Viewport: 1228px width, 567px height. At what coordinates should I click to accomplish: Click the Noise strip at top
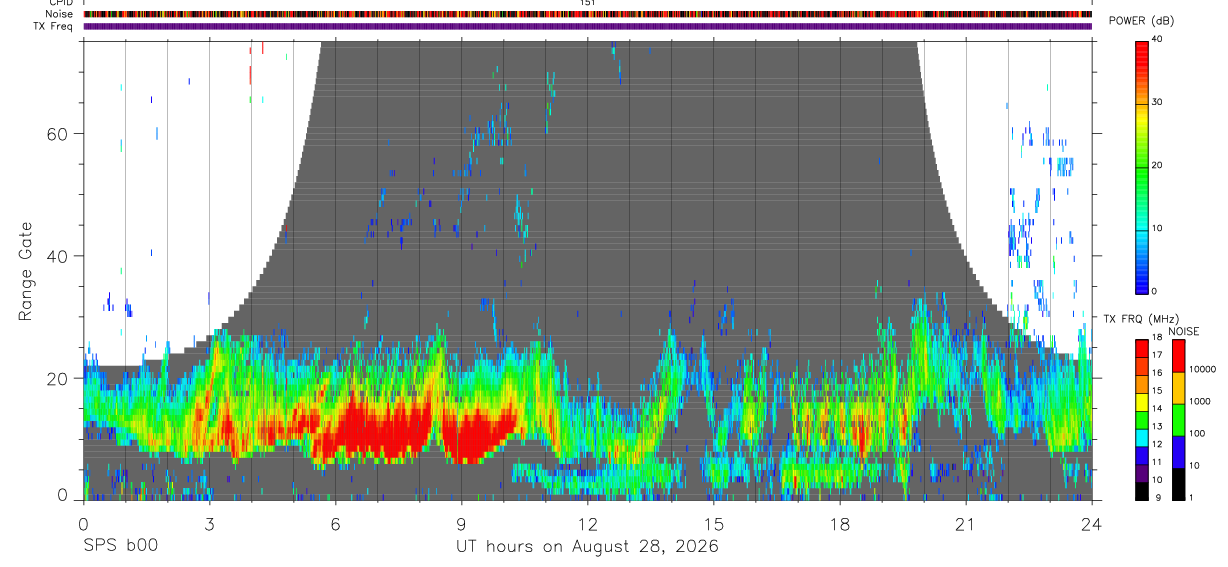[x=588, y=14]
